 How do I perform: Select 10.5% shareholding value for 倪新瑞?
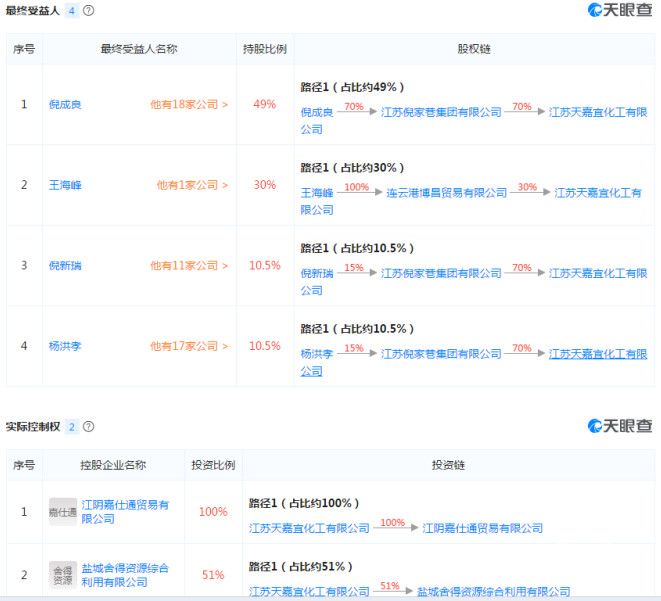pyautogui.click(x=265, y=265)
